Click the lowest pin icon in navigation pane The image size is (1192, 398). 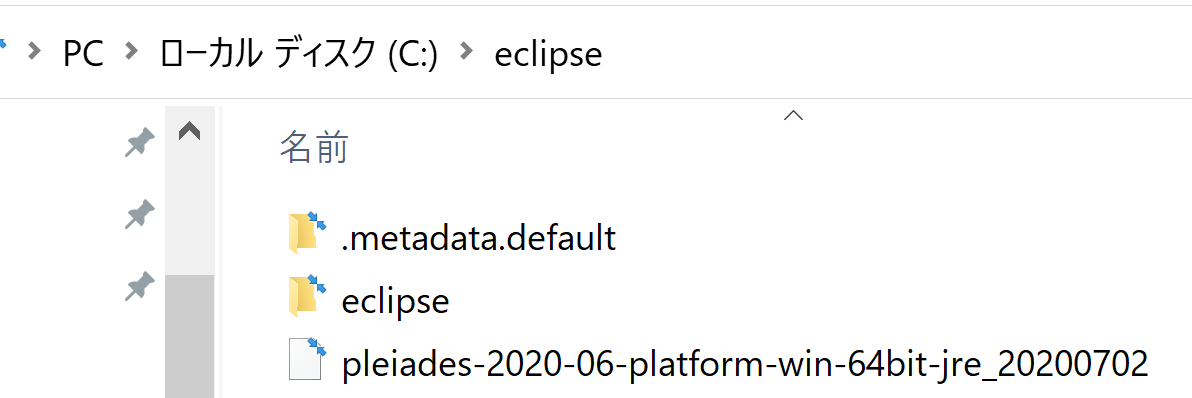140,287
